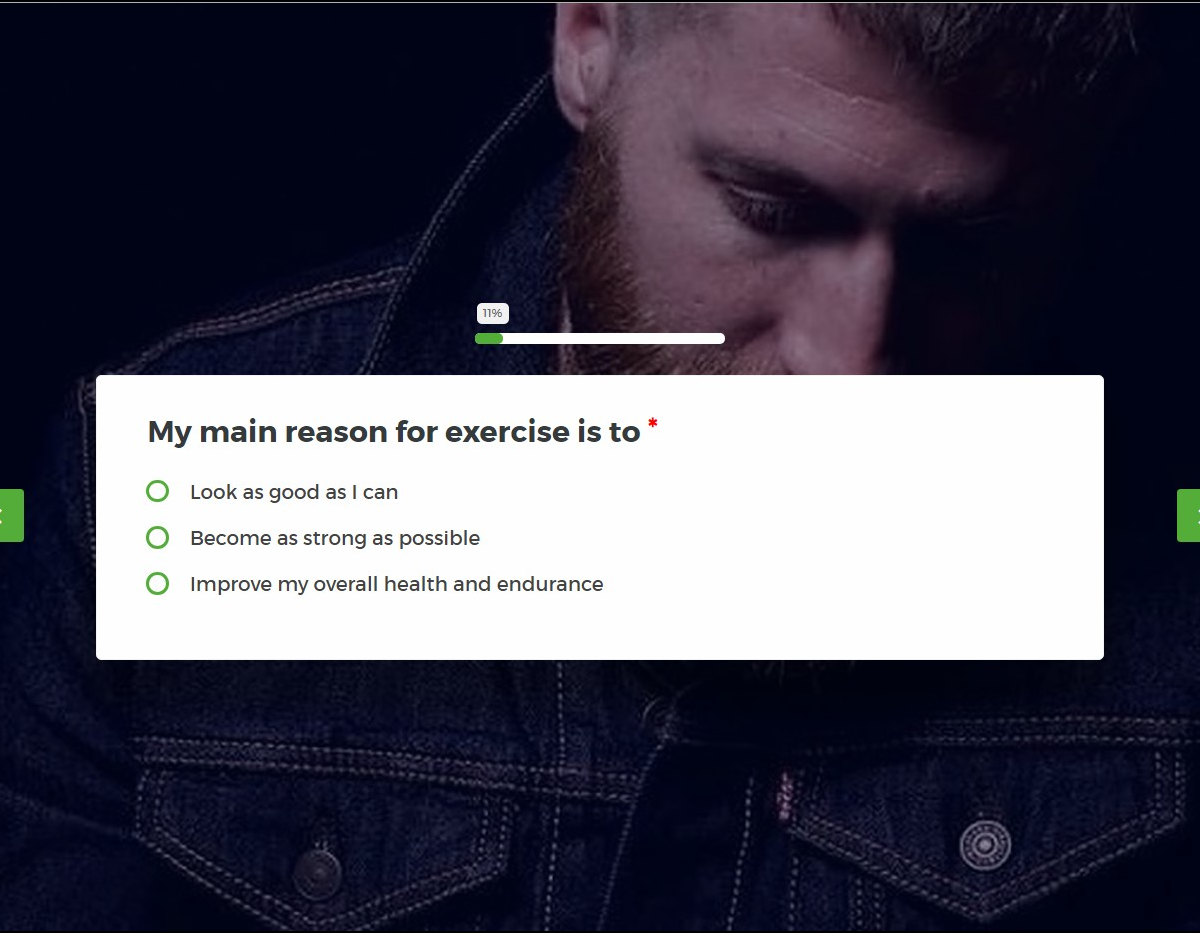Image resolution: width=1200 pixels, height=933 pixels.
Task: Select the 'Look as good as I can' radio
Action: 157,491
